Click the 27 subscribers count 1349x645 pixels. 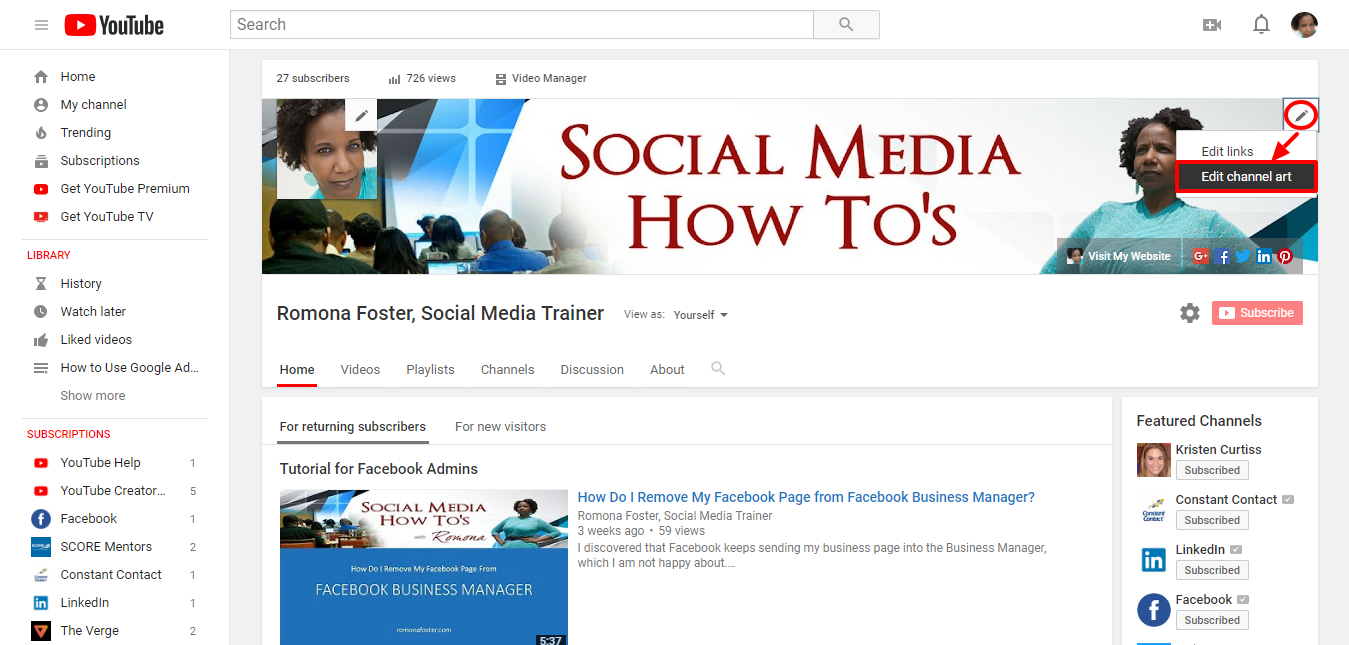tap(313, 78)
